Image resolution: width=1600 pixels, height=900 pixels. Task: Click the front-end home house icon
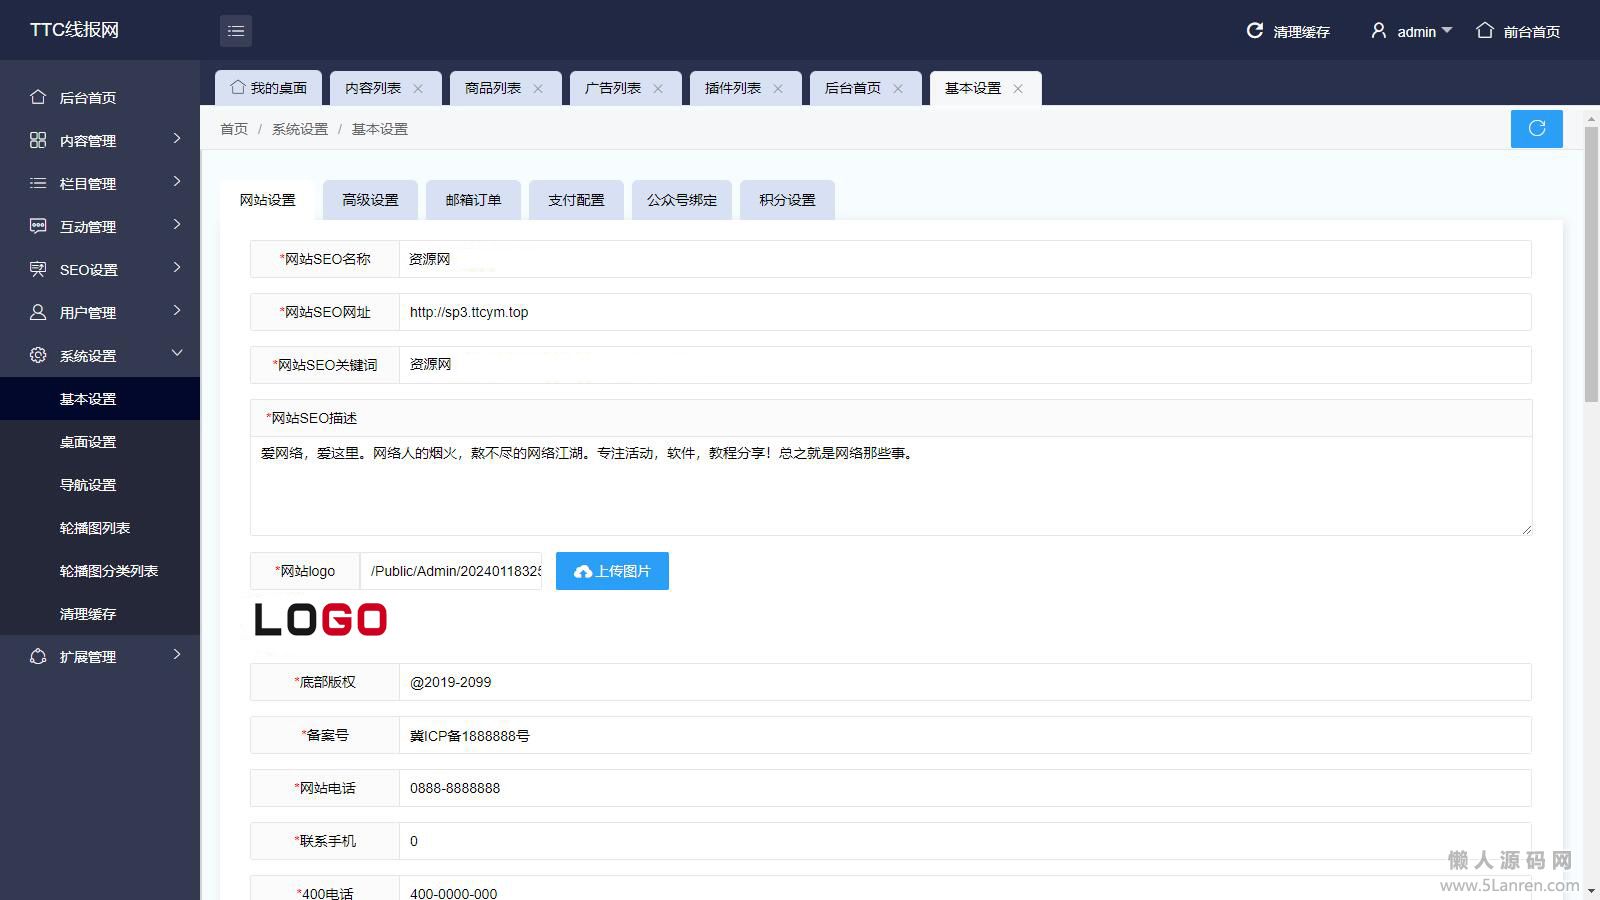click(x=1485, y=31)
